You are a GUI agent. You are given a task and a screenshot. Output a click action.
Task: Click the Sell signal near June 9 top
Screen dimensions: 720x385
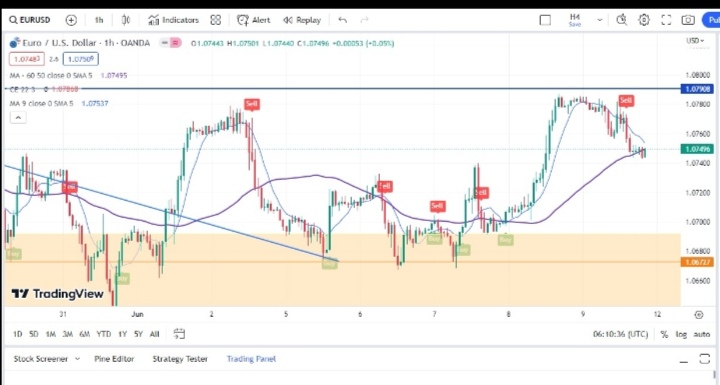626,101
